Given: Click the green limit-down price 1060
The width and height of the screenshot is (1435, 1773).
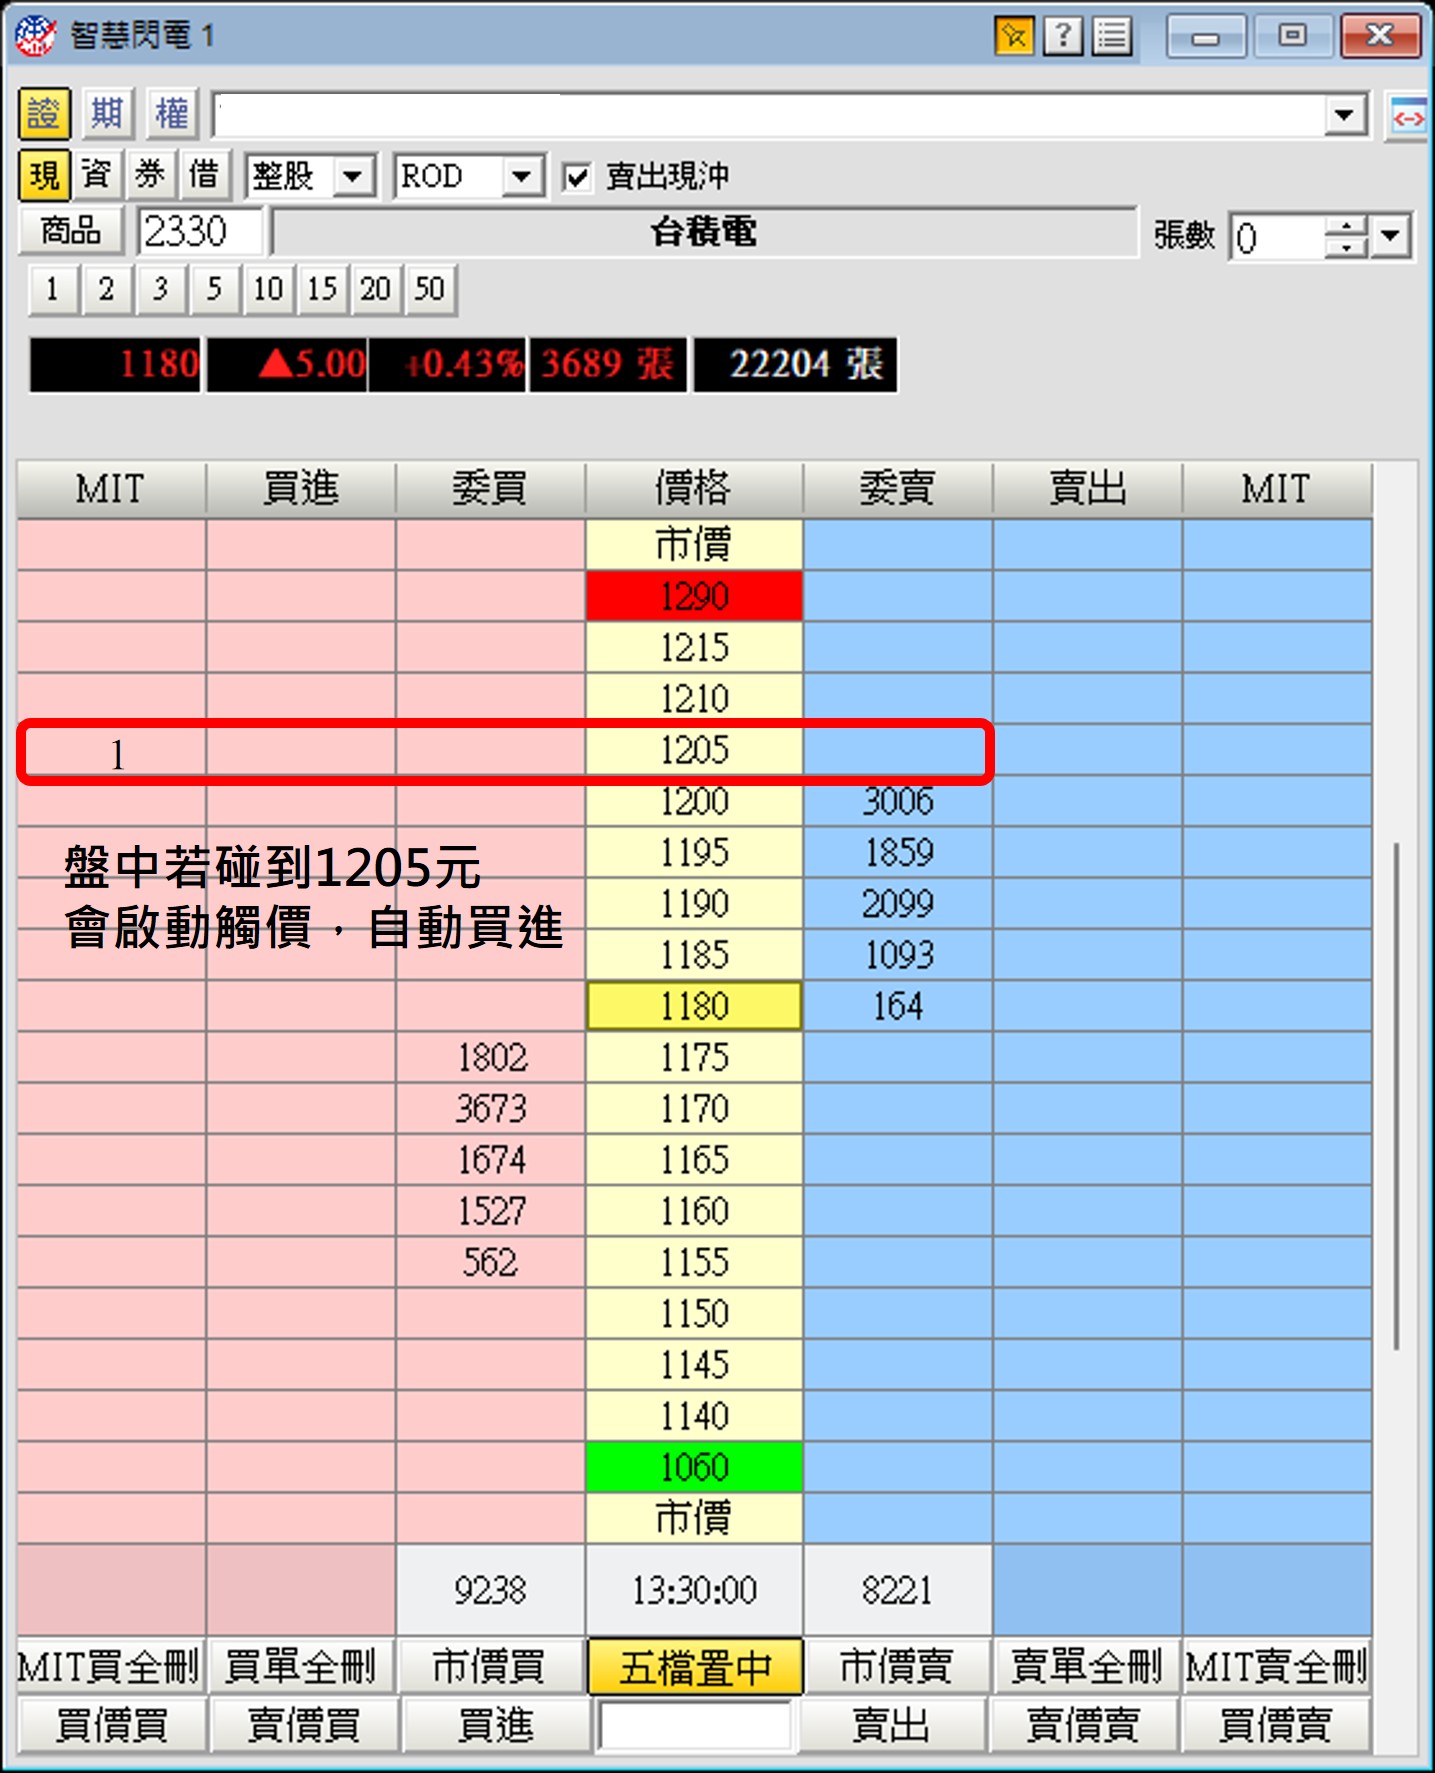Looking at the screenshot, I should pyautogui.click(x=694, y=1467).
